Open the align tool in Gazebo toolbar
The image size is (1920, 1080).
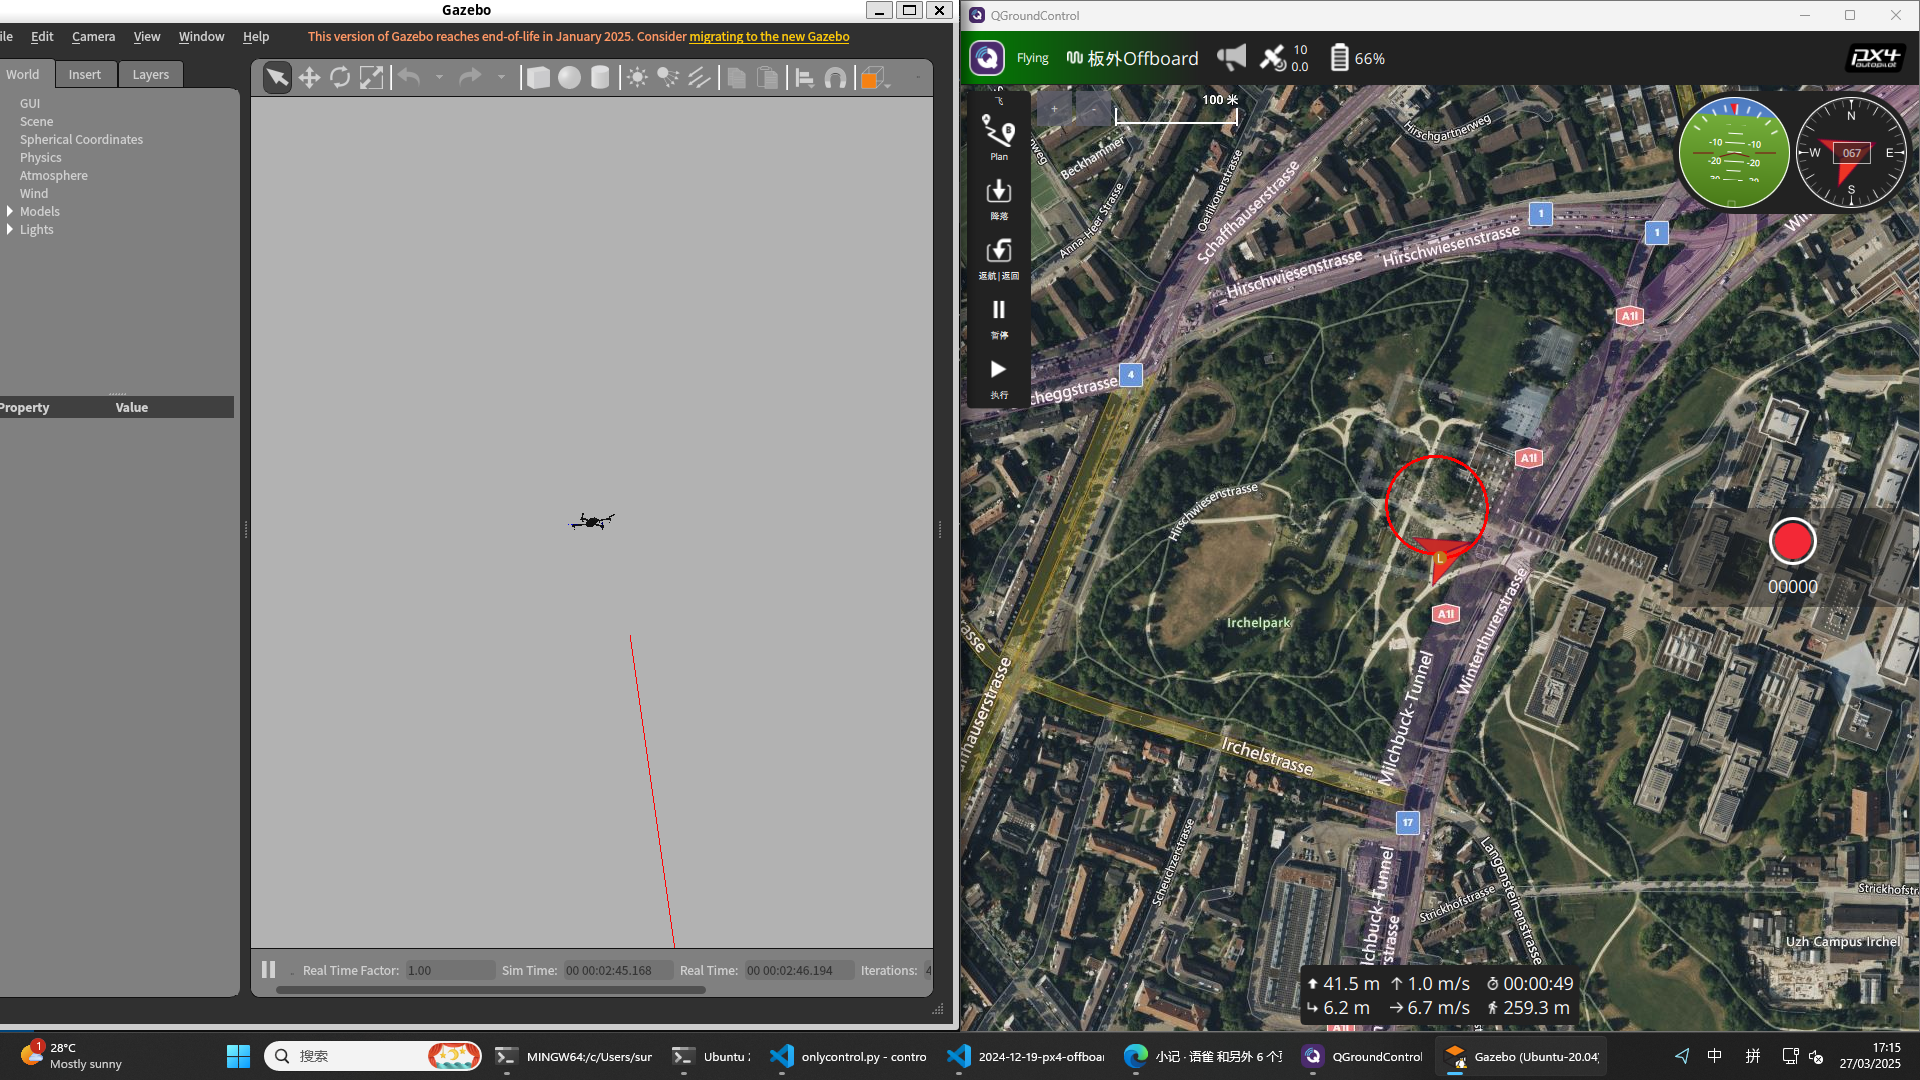coord(805,77)
